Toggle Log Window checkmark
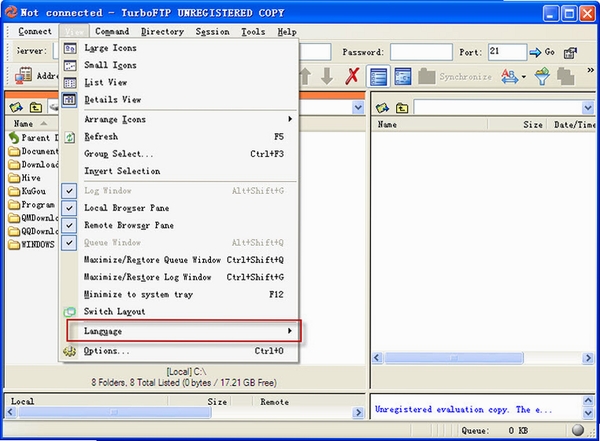This screenshot has width=600, height=441. [69, 191]
